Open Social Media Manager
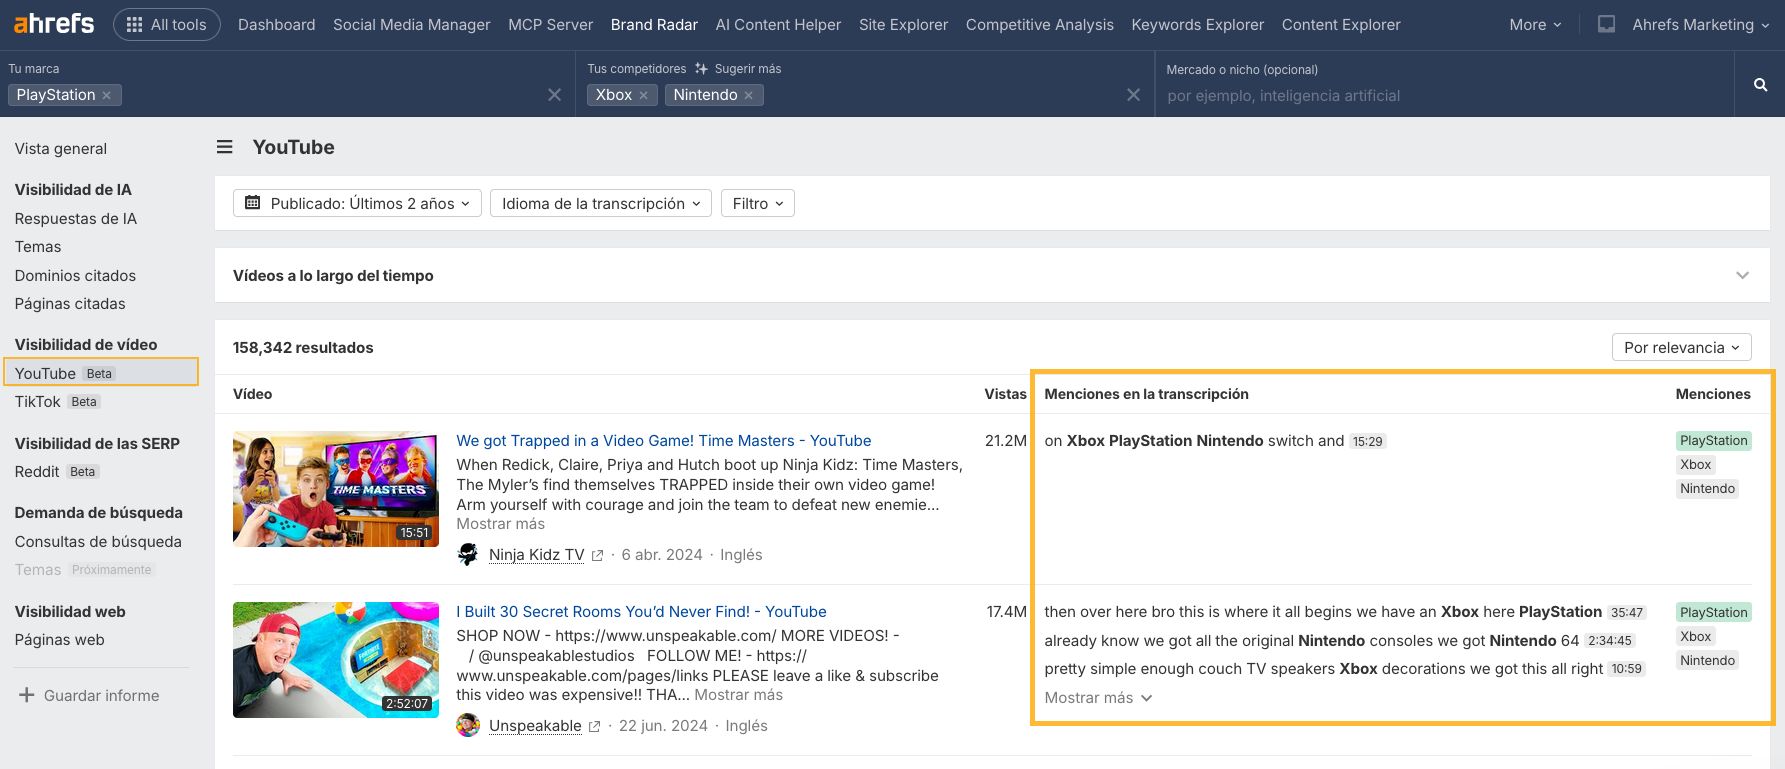 point(412,24)
